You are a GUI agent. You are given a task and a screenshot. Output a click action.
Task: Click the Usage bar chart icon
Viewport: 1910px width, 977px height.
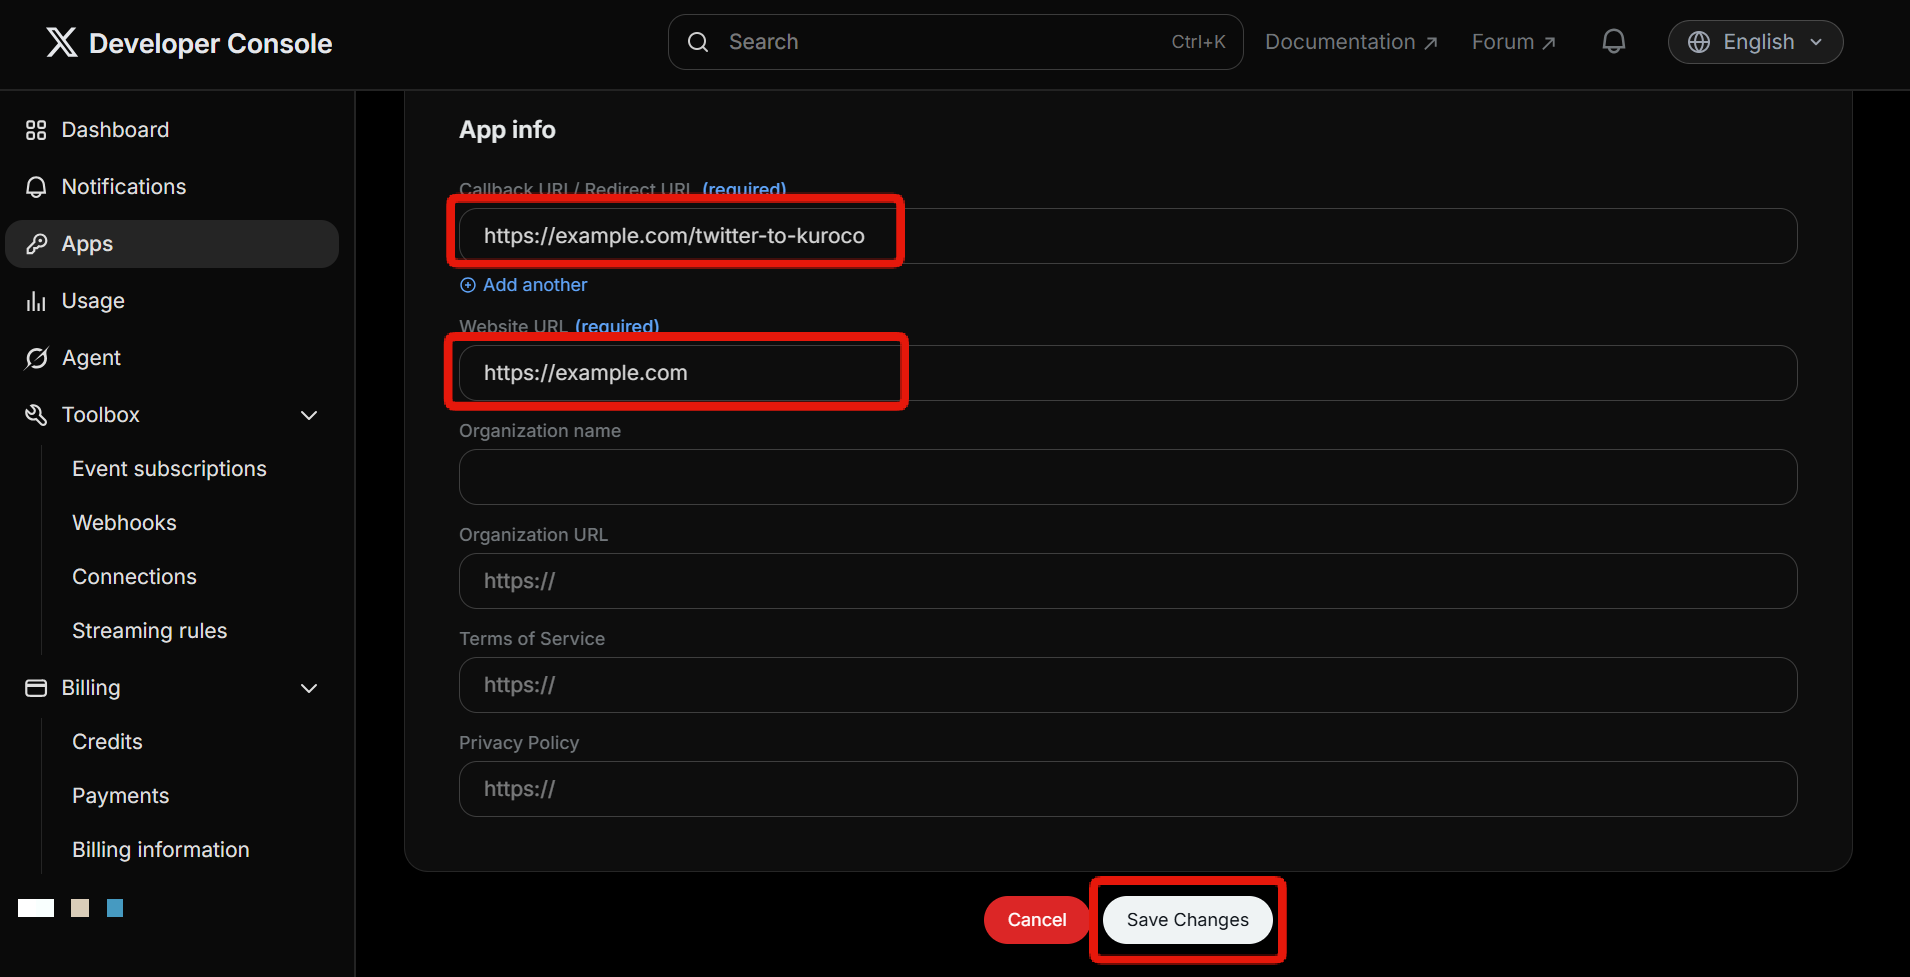pyautogui.click(x=36, y=301)
